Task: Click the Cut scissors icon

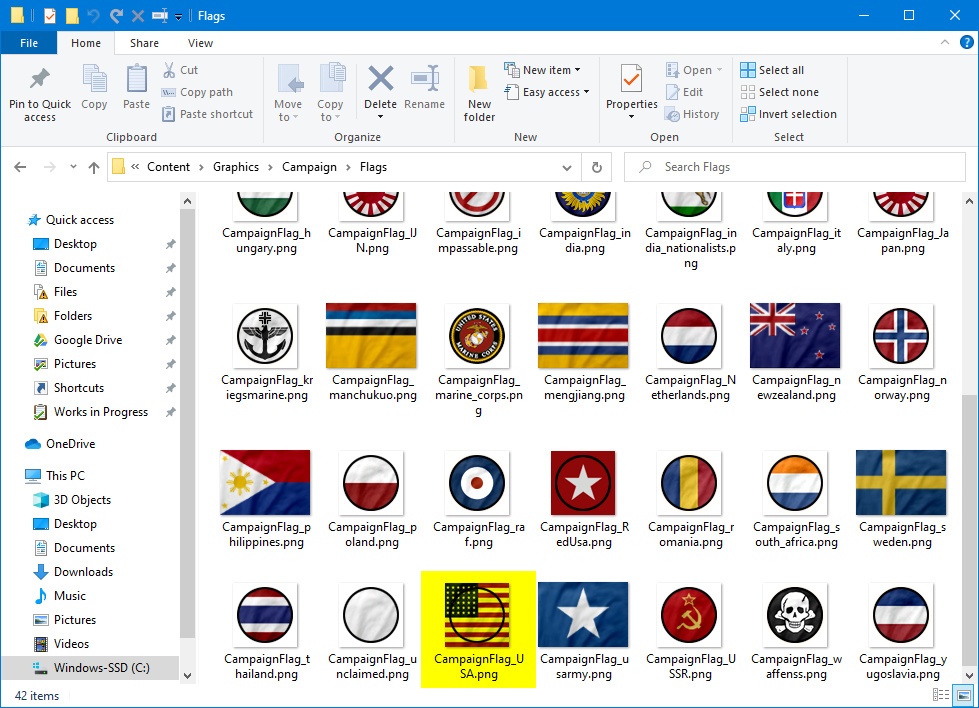Action: 169,70
